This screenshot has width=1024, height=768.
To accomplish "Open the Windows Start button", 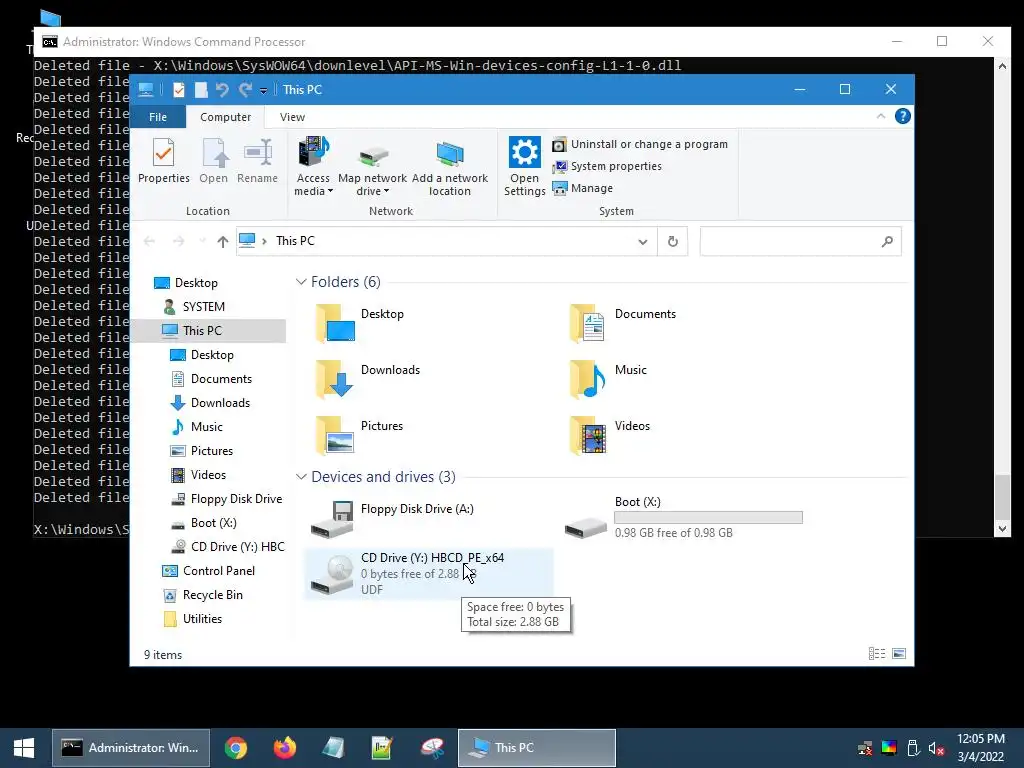I will point(24,748).
